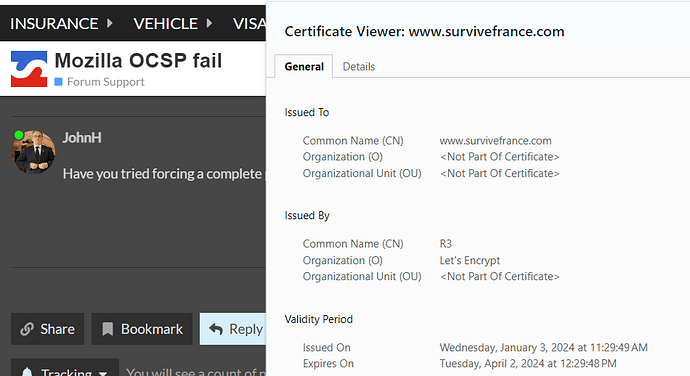Image resolution: width=690 pixels, height=376 pixels.
Task: Open the Tracking dropdown caret
Action: pyautogui.click(x=103, y=373)
